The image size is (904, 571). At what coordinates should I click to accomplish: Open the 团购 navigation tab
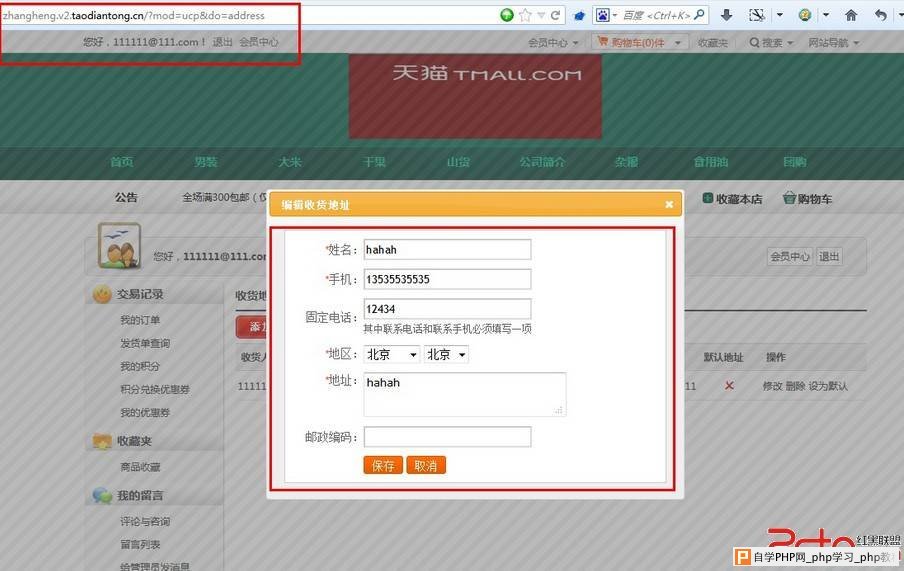click(x=794, y=162)
